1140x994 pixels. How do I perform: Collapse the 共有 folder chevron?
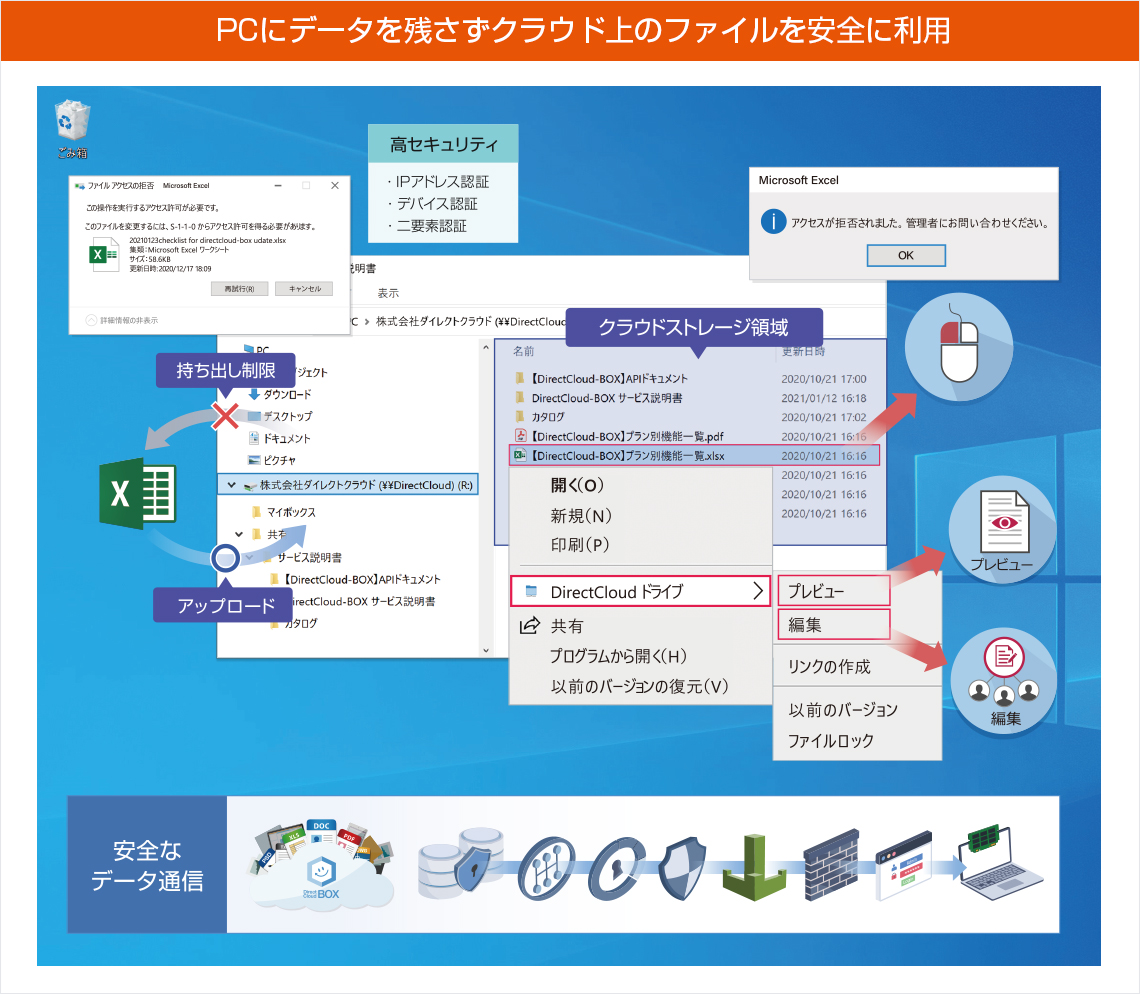pyautogui.click(x=238, y=534)
